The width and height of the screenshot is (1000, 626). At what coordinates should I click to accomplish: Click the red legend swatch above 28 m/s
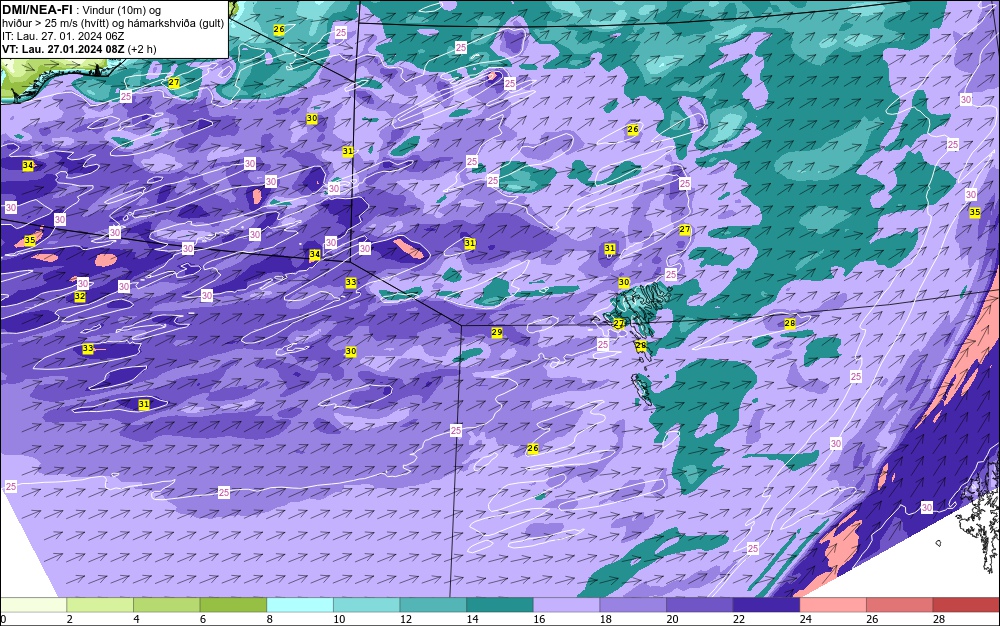point(966,605)
